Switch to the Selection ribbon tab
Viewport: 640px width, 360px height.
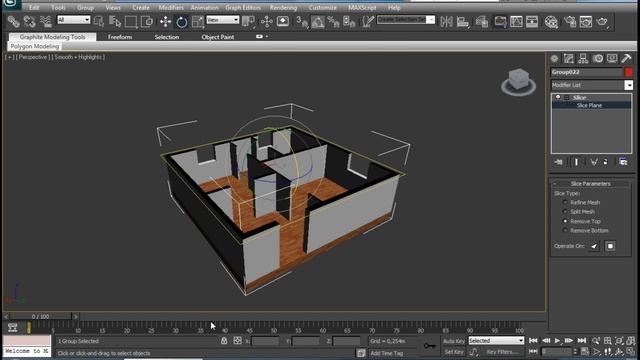point(167,37)
